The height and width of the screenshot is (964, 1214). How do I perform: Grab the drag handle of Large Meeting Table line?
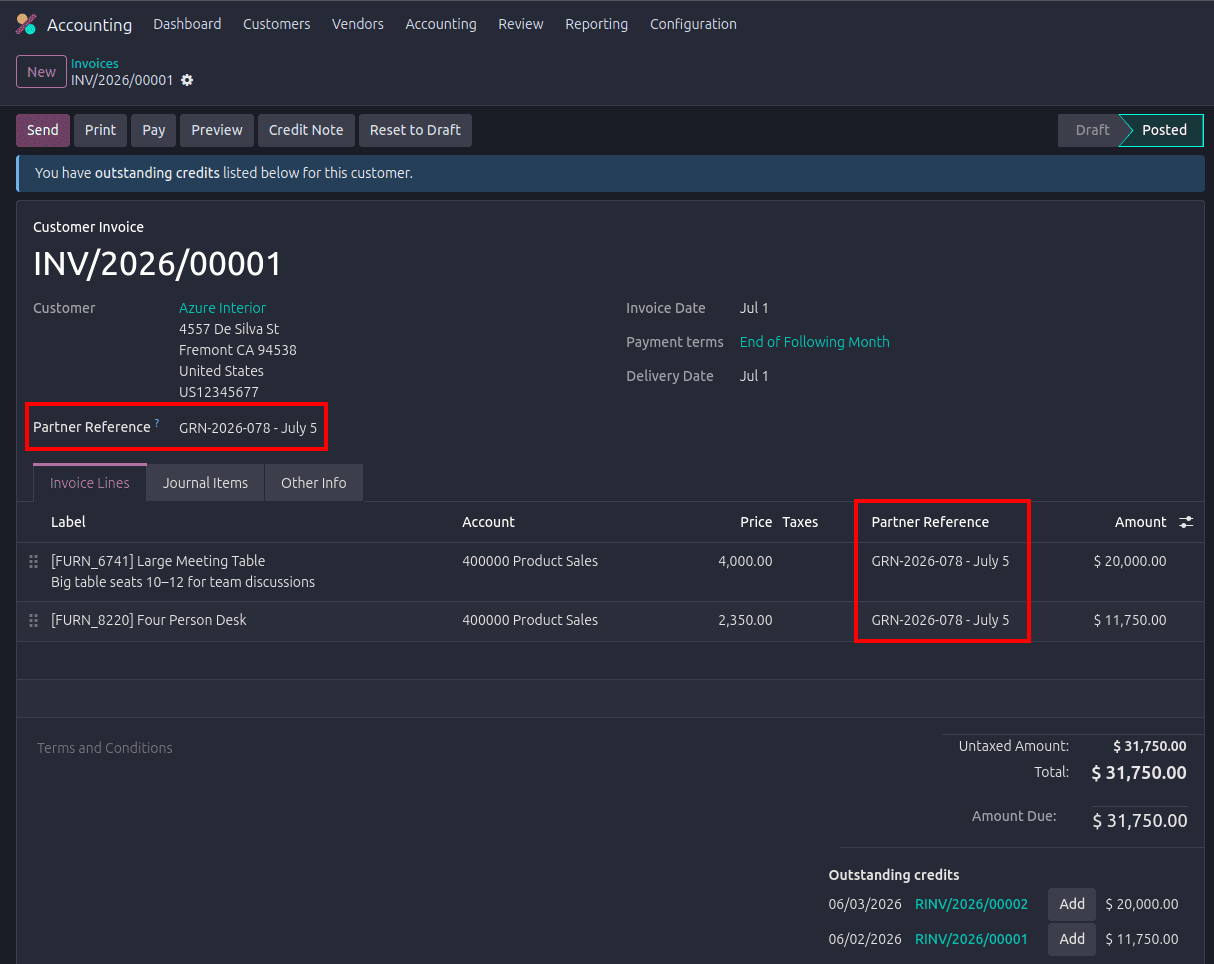click(34, 561)
